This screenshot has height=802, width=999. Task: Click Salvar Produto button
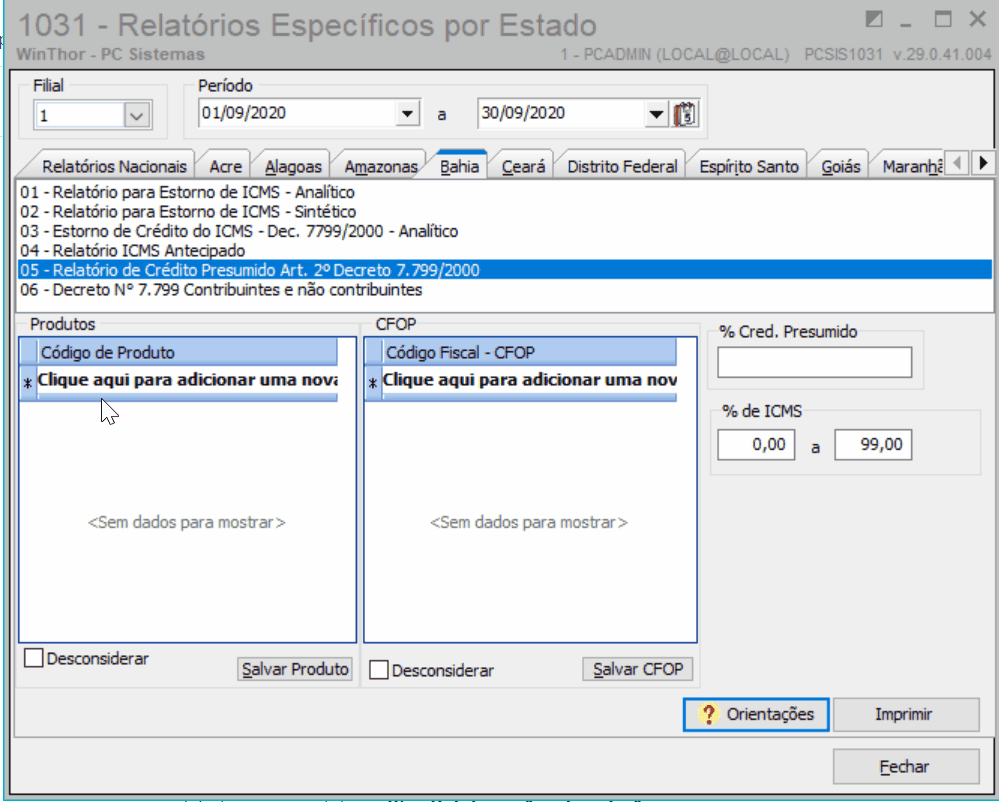coord(295,669)
